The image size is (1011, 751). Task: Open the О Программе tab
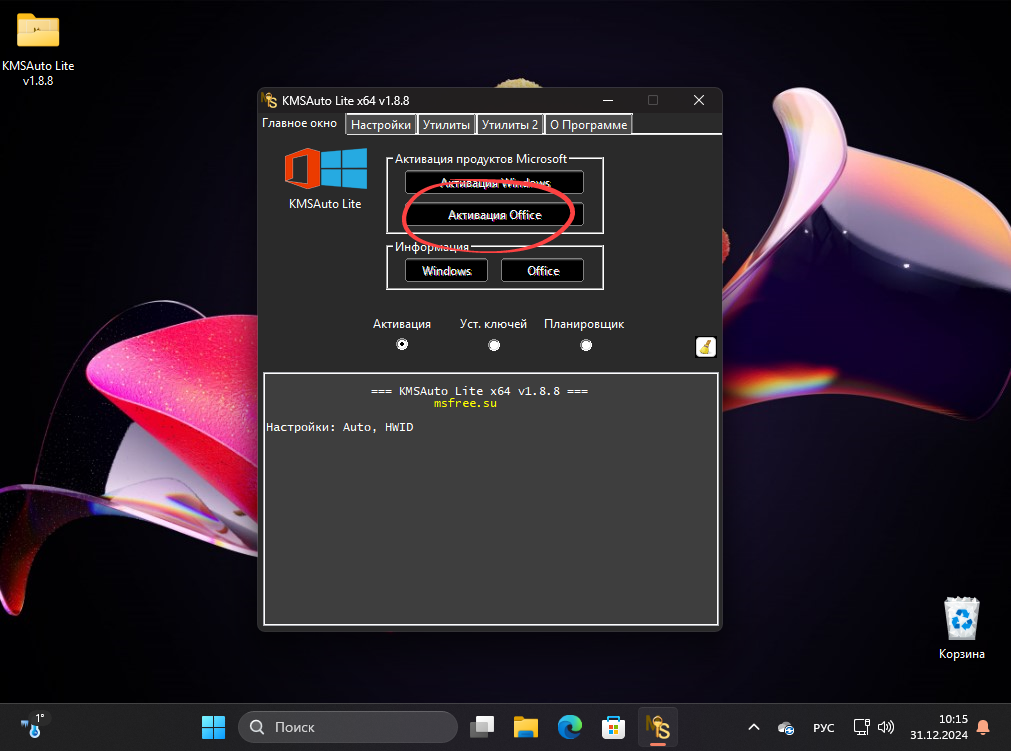point(588,124)
